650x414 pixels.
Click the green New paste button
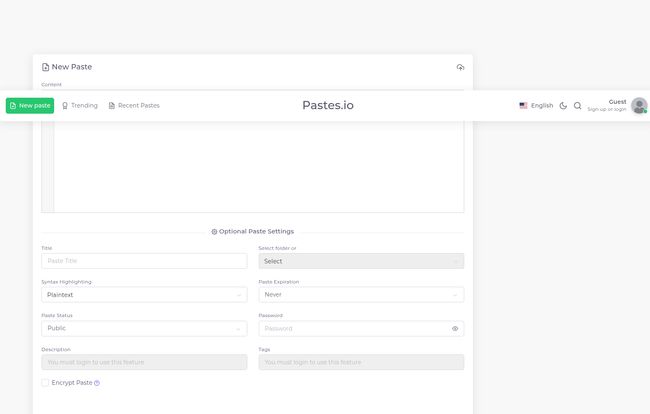tap(30, 106)
